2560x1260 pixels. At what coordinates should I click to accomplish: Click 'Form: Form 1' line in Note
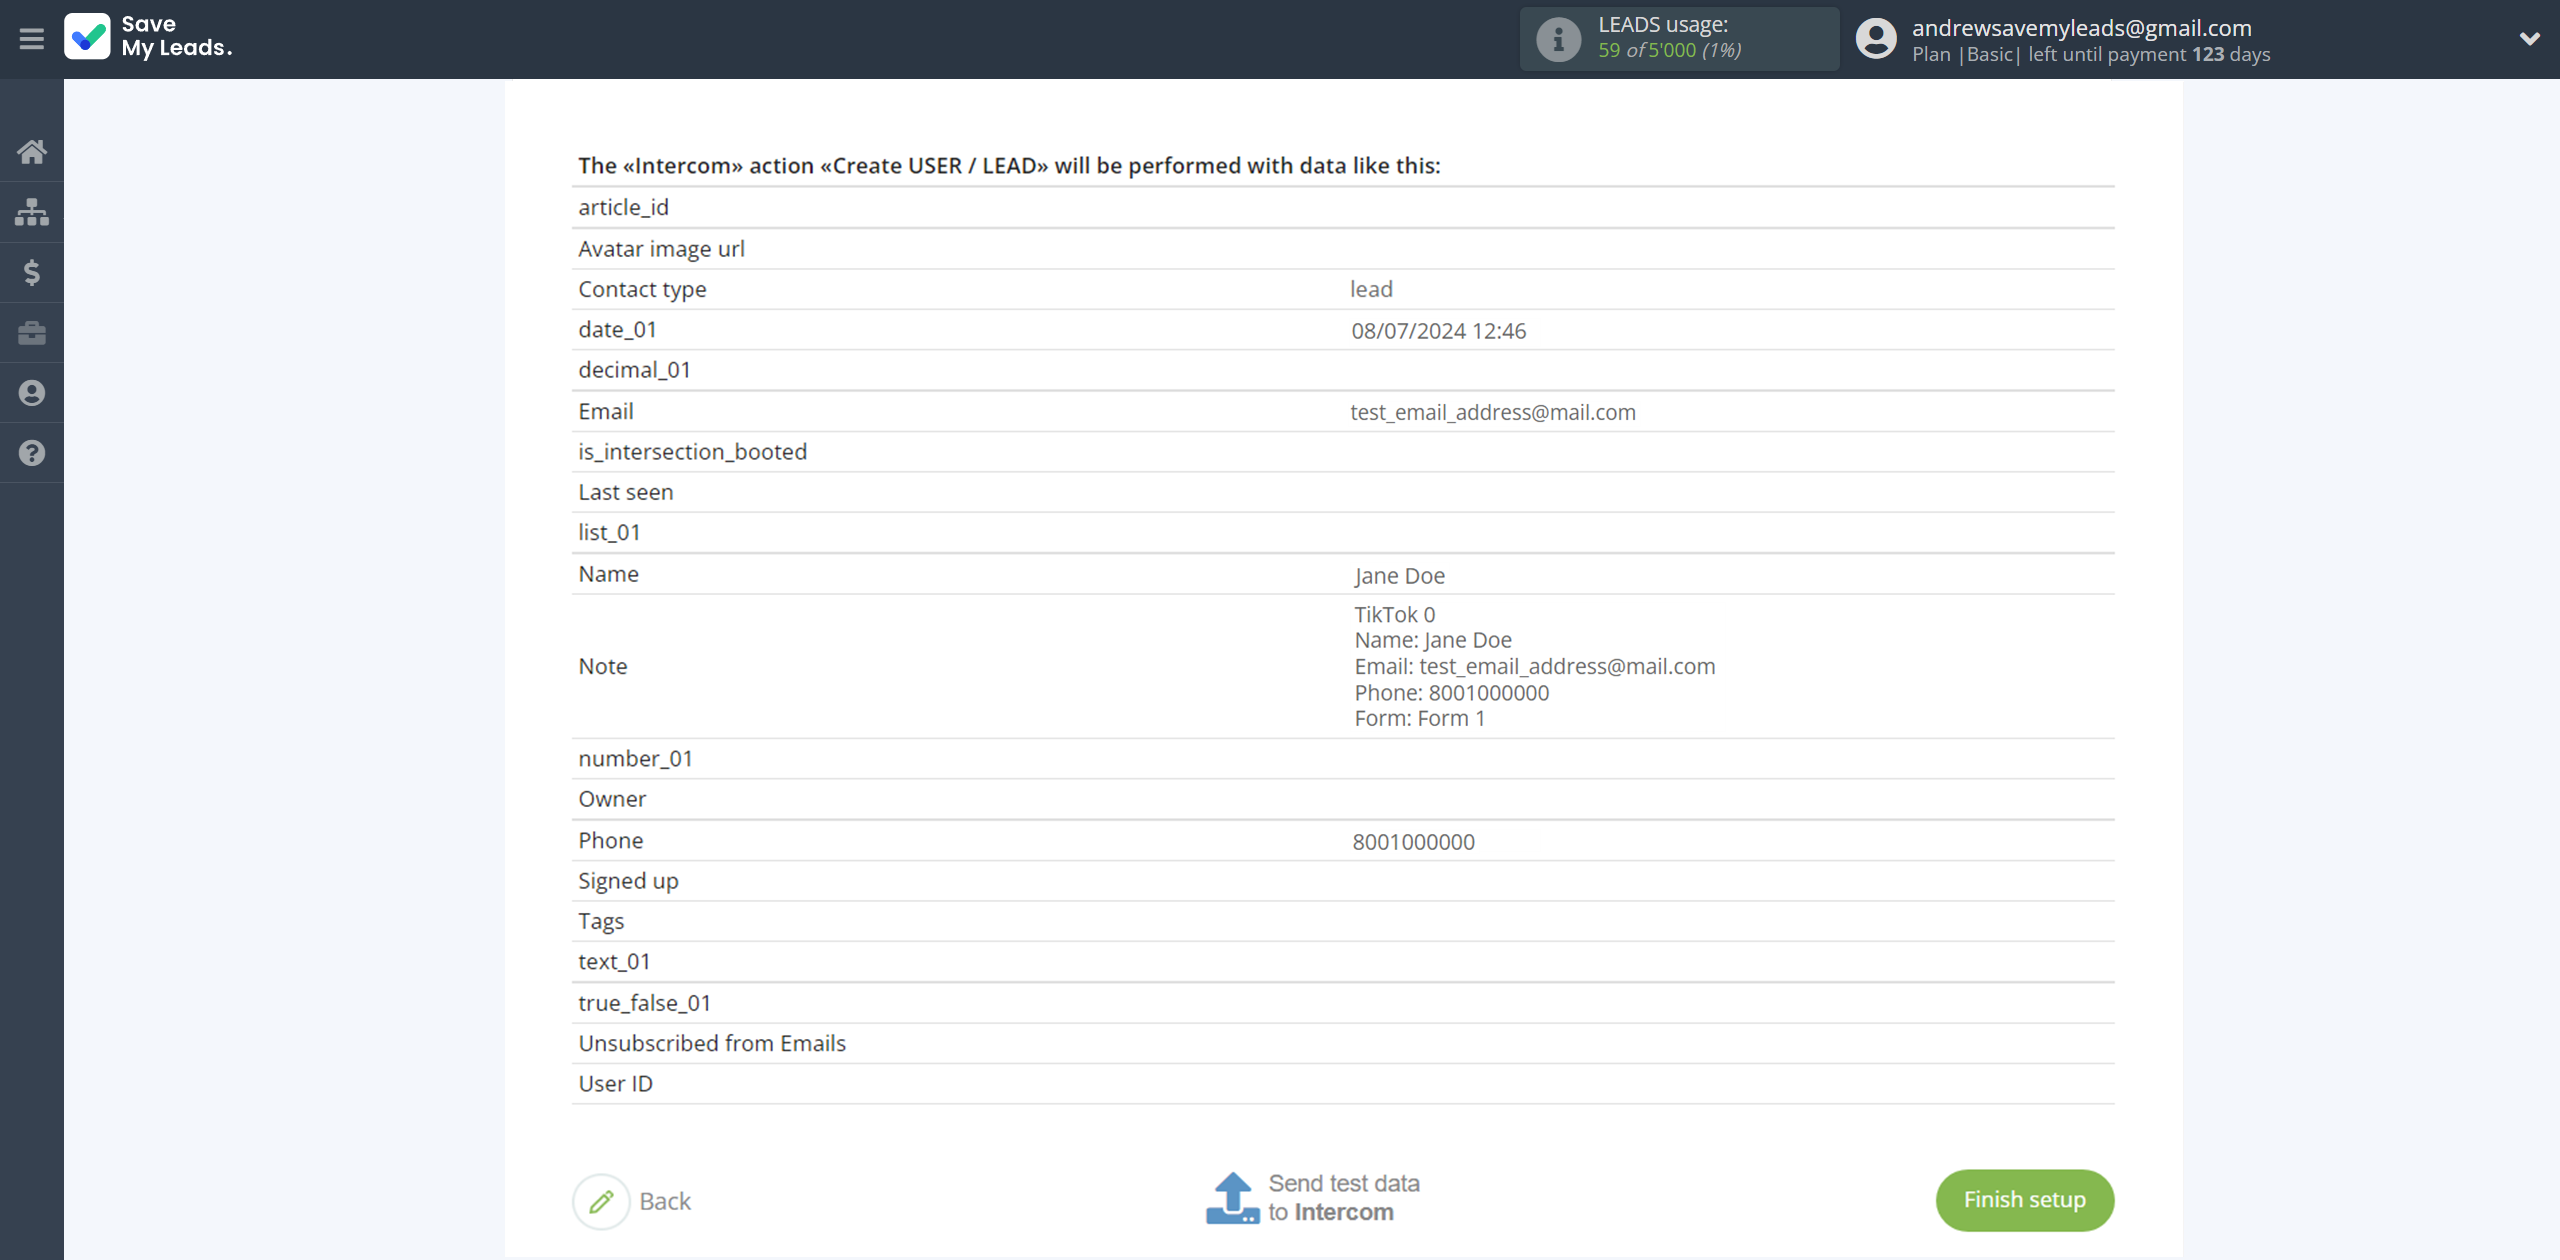click(x=1419, y=718)
